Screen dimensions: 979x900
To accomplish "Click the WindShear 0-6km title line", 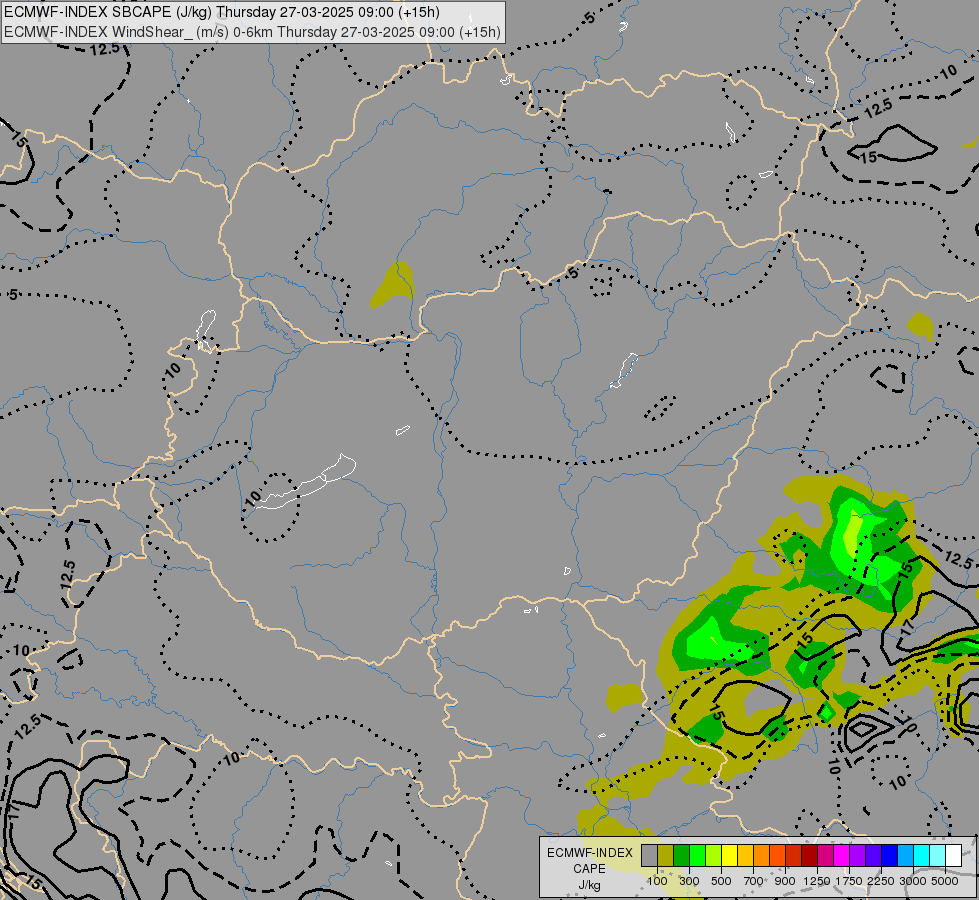I will (x=252, y=32).
